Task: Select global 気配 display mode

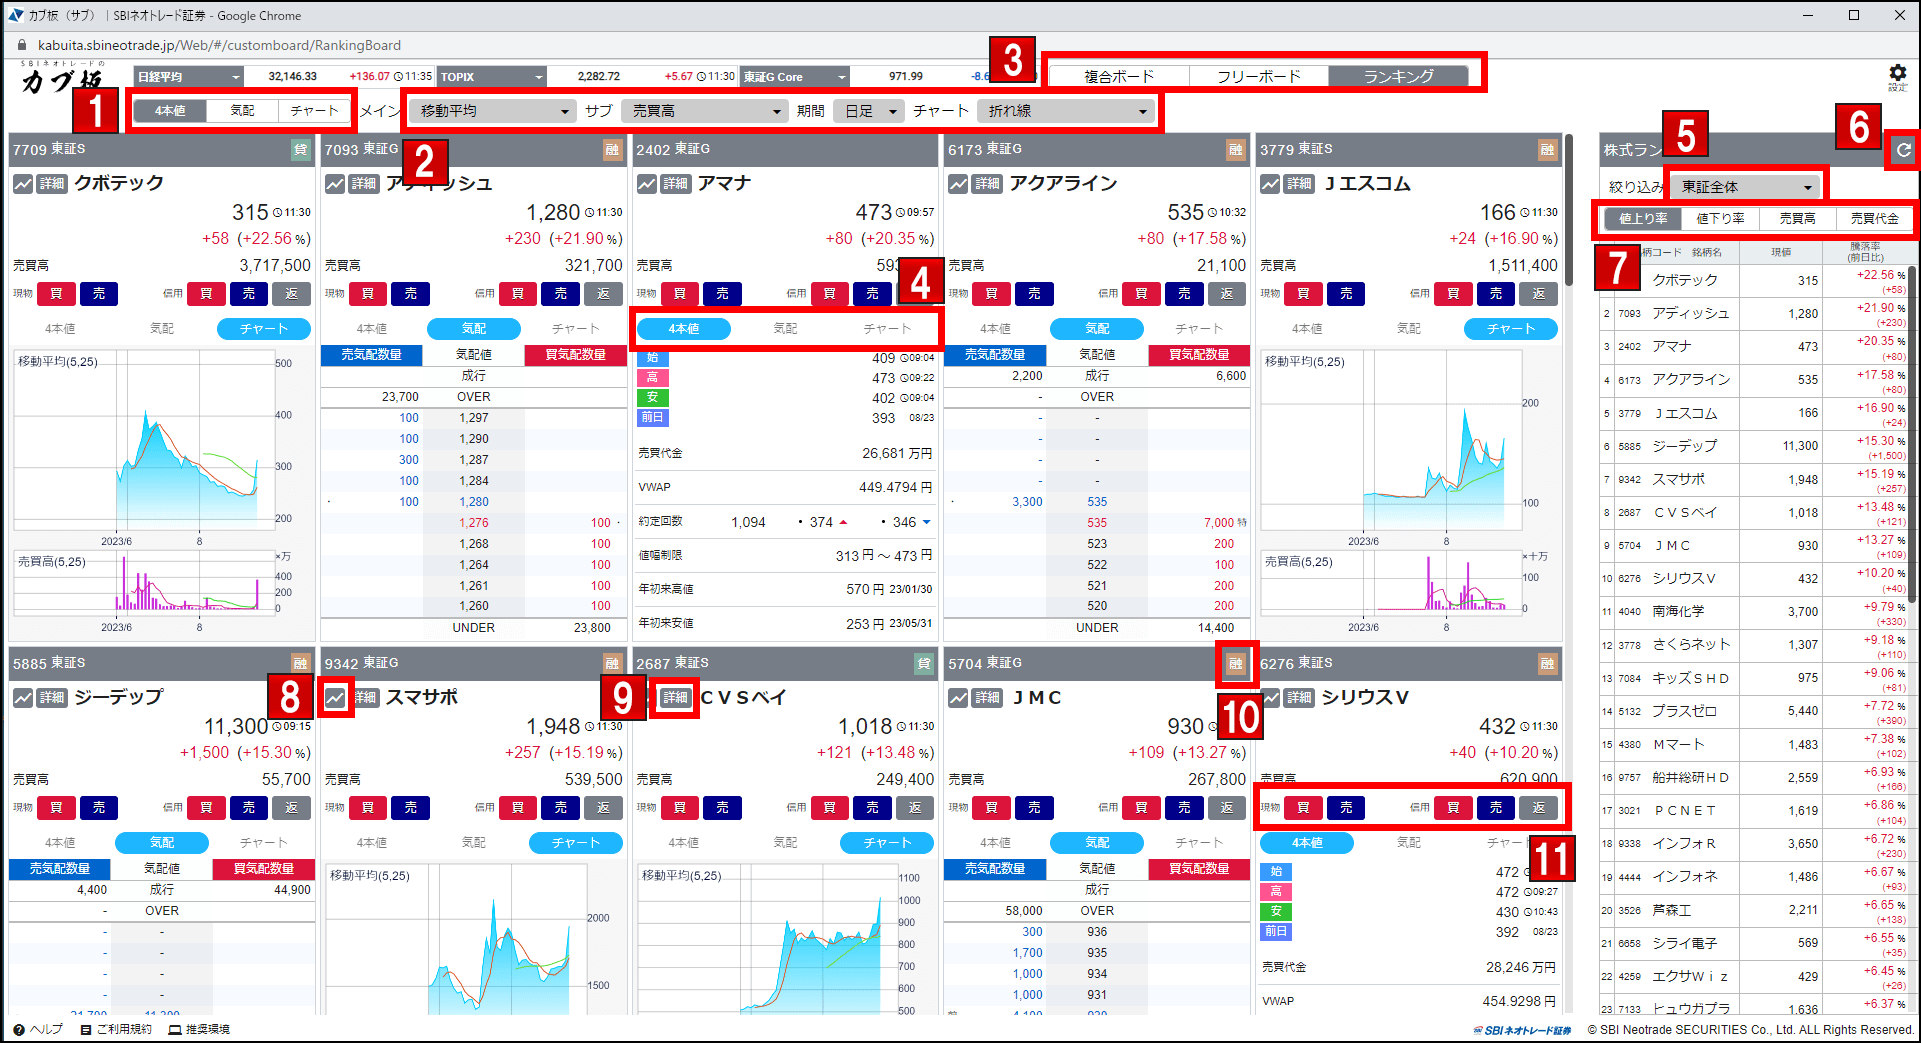Action: click(242, 111)
